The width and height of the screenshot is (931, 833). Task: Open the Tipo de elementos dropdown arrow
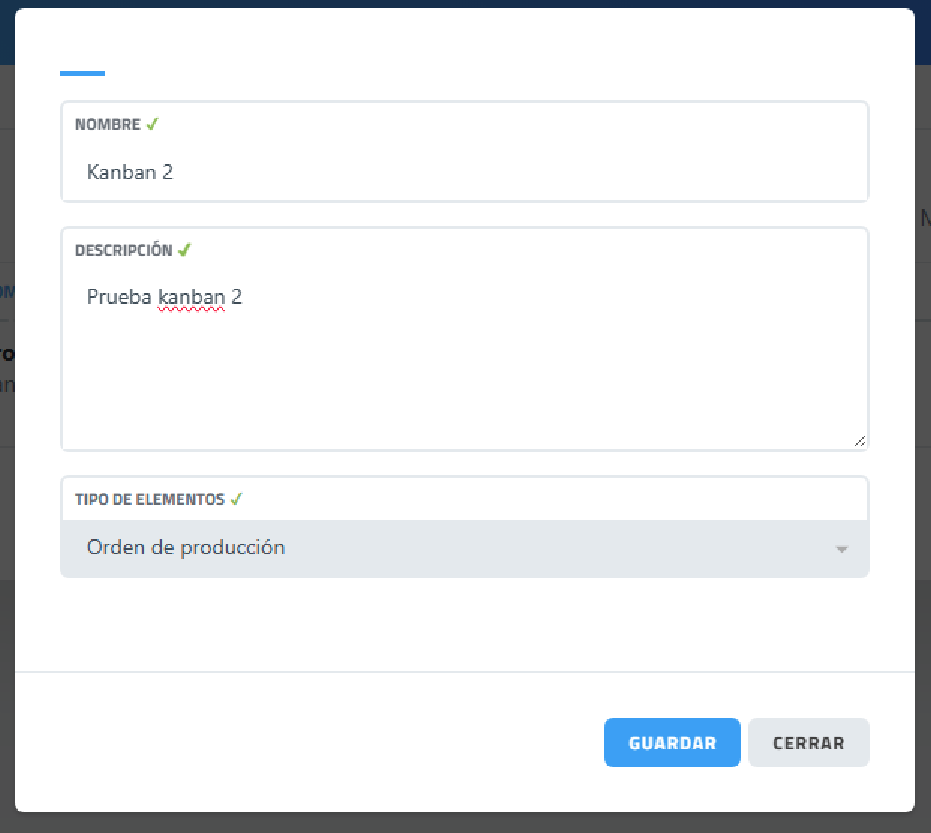click(x=842, y=549)
